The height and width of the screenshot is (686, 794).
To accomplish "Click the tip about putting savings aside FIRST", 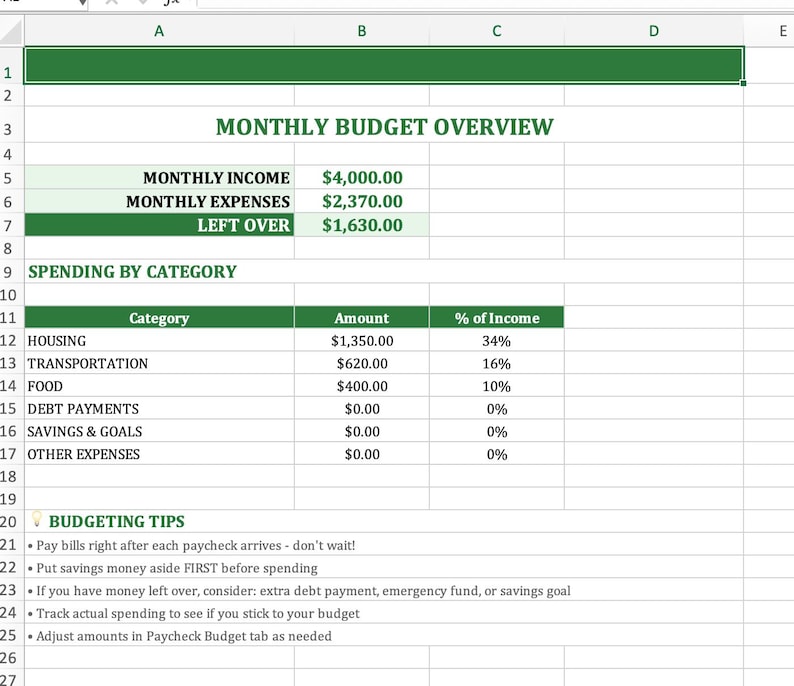I will (173, 568).
